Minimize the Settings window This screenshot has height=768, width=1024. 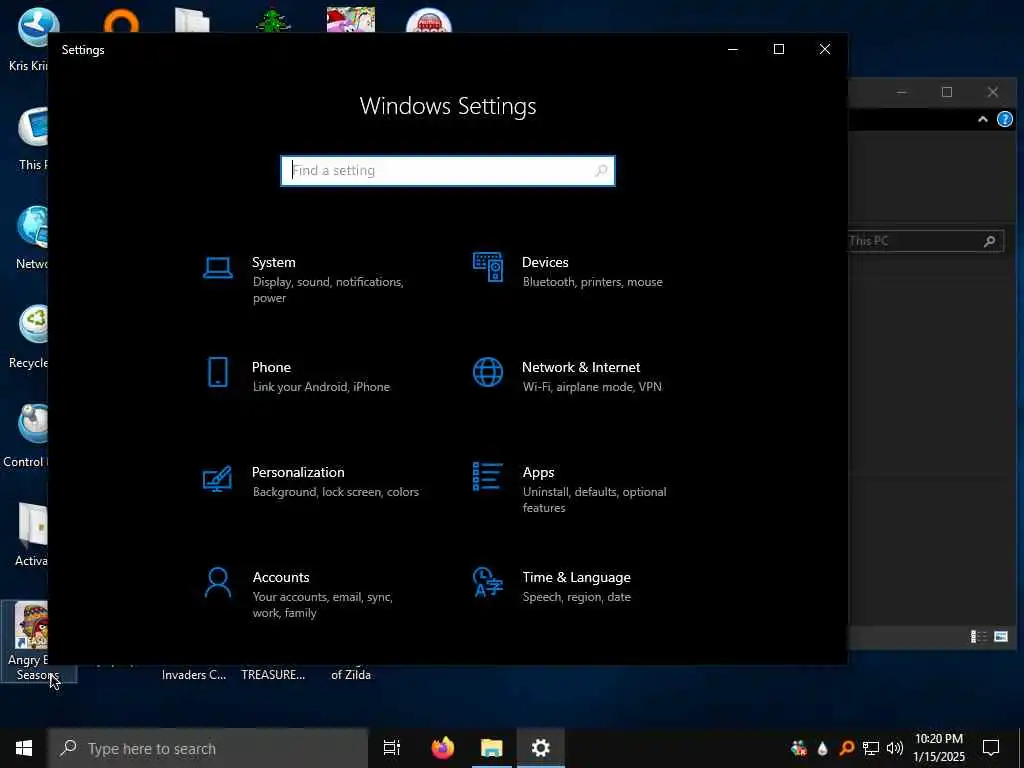tap(733, 50)
